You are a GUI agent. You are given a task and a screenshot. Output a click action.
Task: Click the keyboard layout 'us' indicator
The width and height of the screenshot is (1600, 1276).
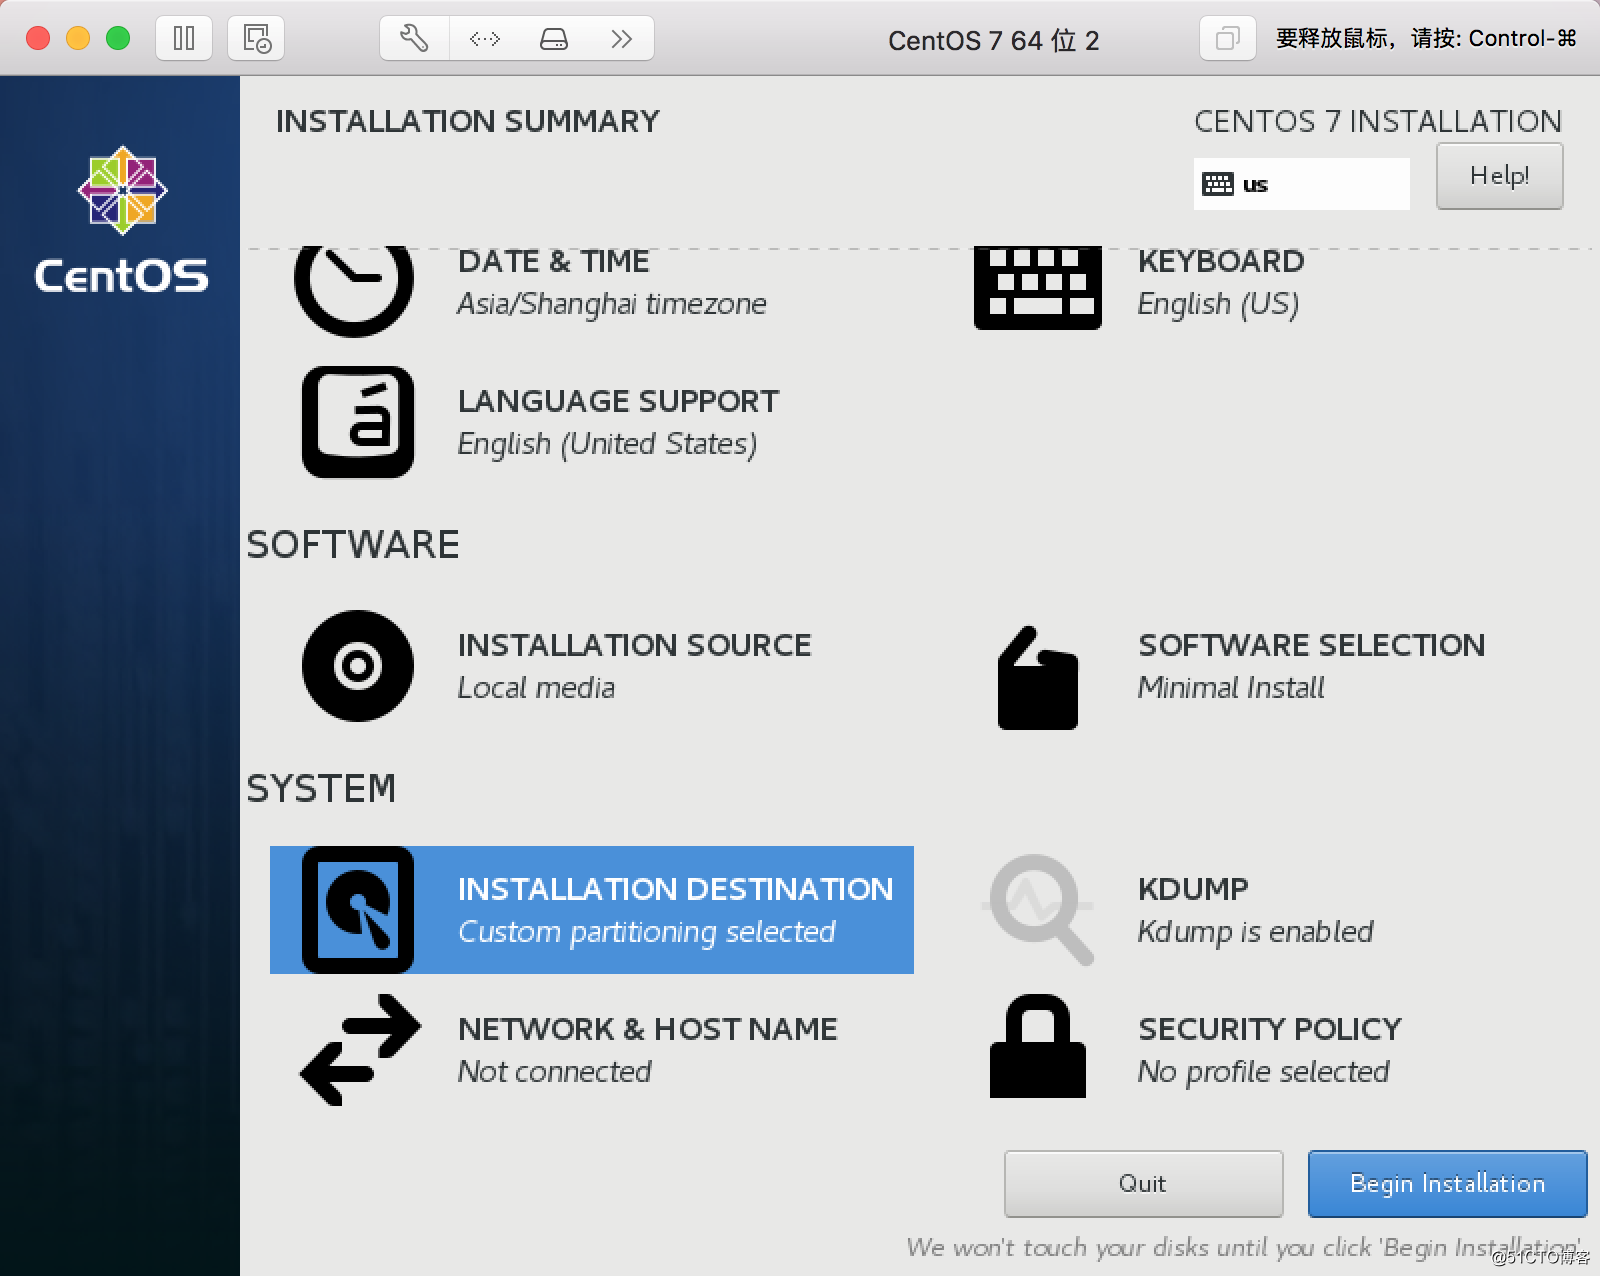pyautogui.click(x=1302, y=184)
